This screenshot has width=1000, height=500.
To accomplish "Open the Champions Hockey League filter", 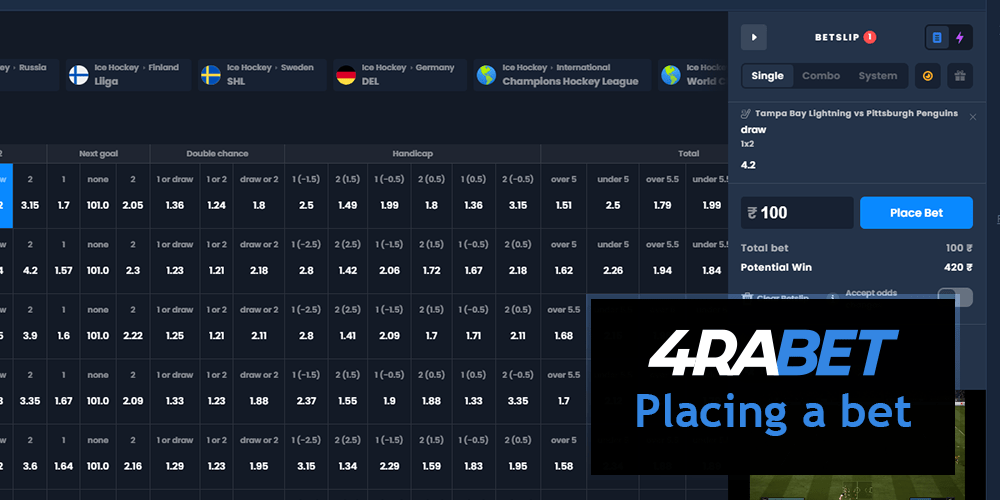I will tap(562, 75).
